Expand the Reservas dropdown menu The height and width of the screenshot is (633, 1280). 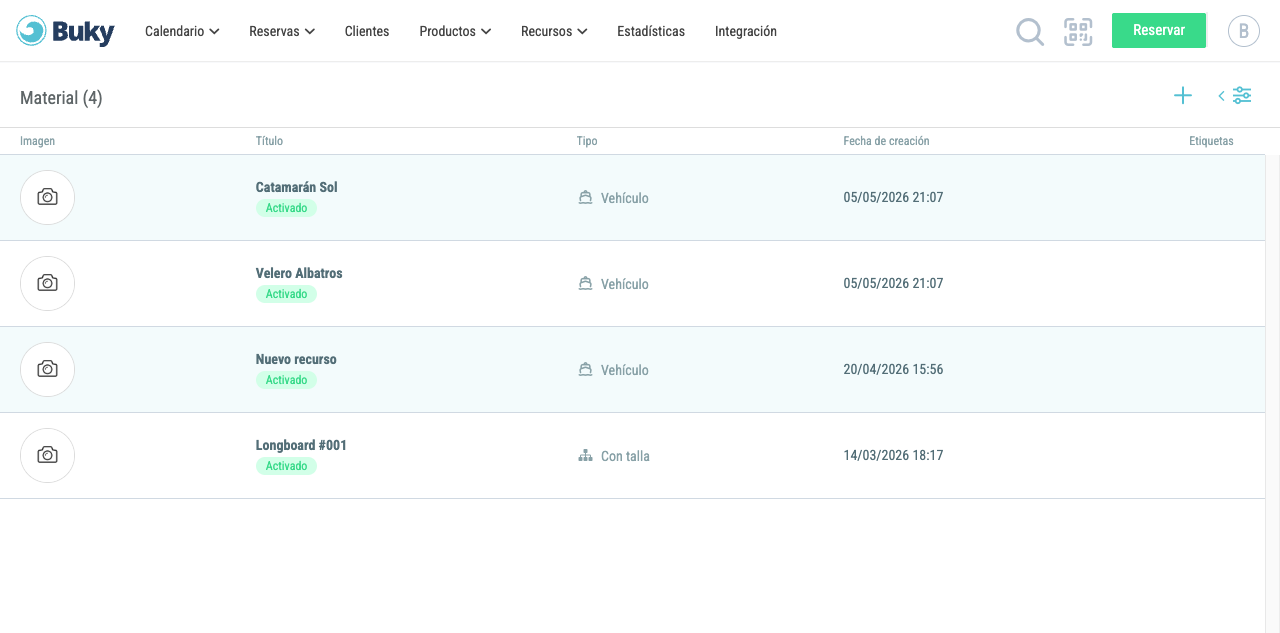(282, 31)
